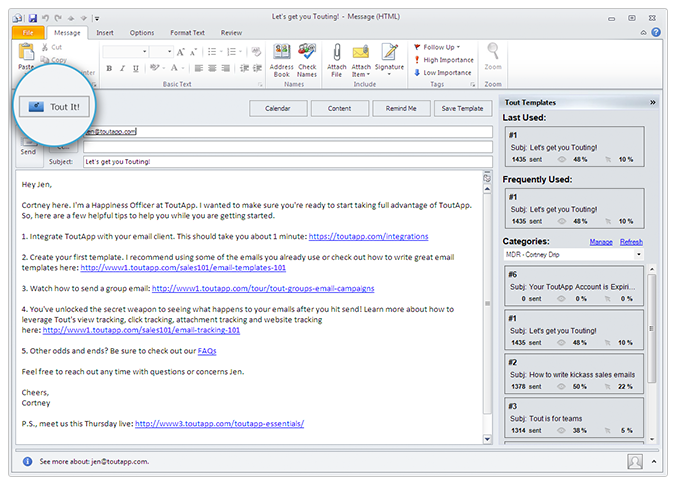678x488 pixels.
Task: Click the Manage categories link
Action: [x=601, y=242]
